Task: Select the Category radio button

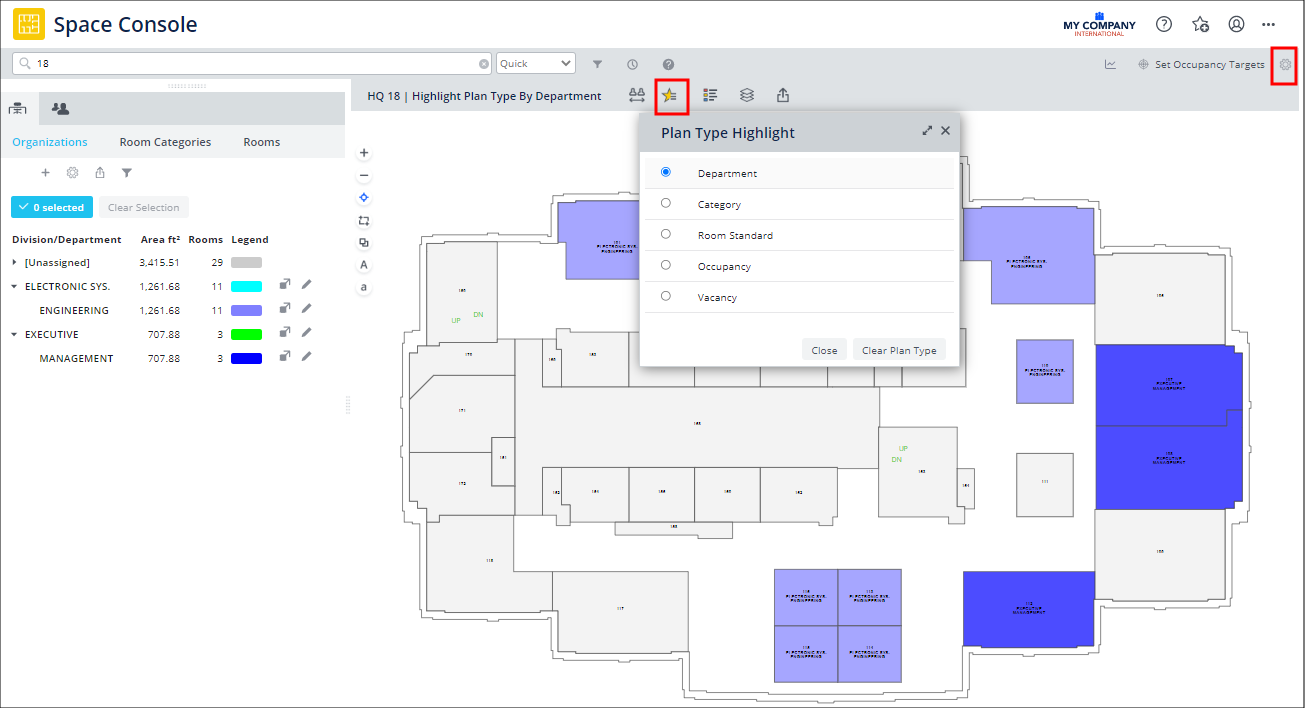Action: point(666,203)
